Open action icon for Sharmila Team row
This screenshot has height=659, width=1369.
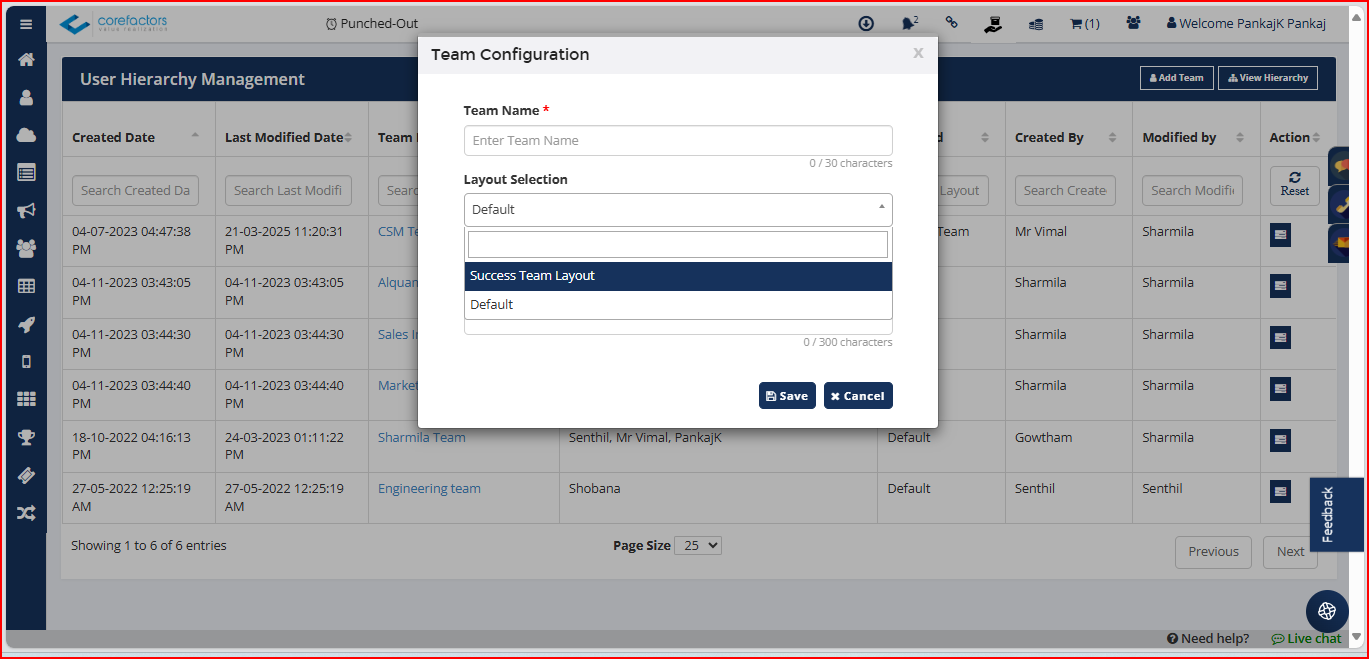point(1280,440)
